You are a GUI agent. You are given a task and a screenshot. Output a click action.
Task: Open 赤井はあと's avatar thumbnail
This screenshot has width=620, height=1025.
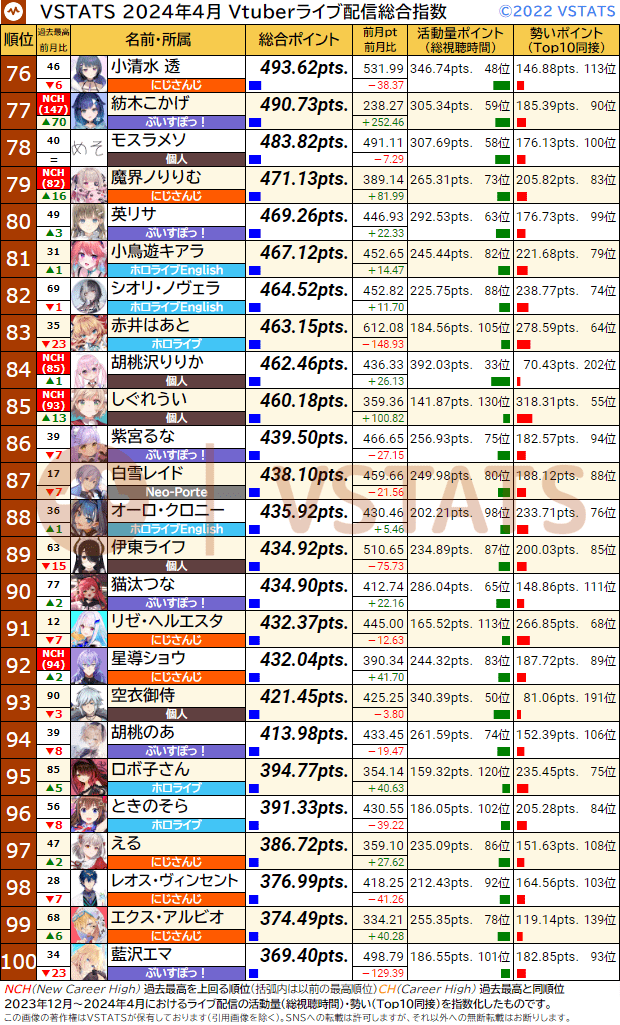coord(89,333)
